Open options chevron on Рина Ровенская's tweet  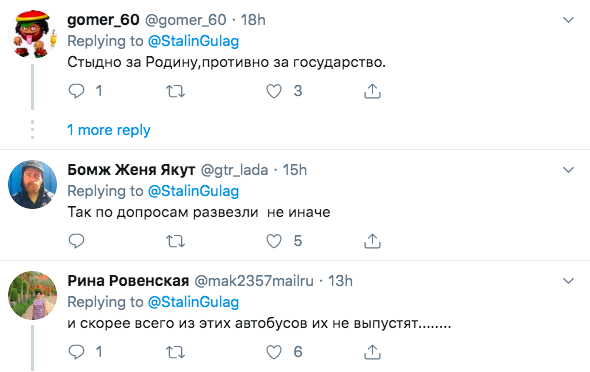568,281
